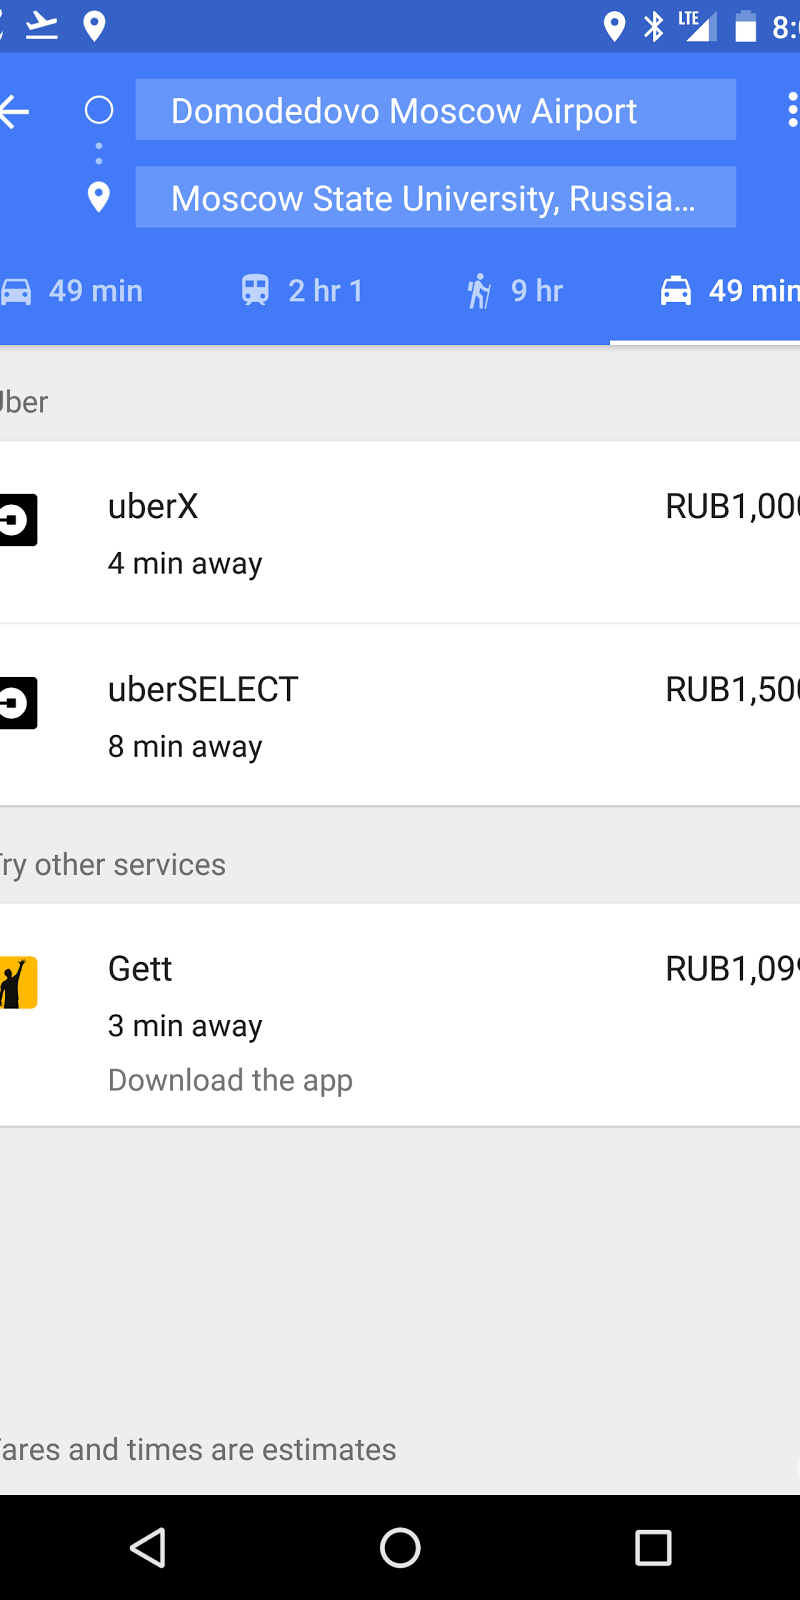The height and width of the screenshot is (1600, 800).
Task: Tap the uberSELECT Uber logo icon
Action: (18, 703)
